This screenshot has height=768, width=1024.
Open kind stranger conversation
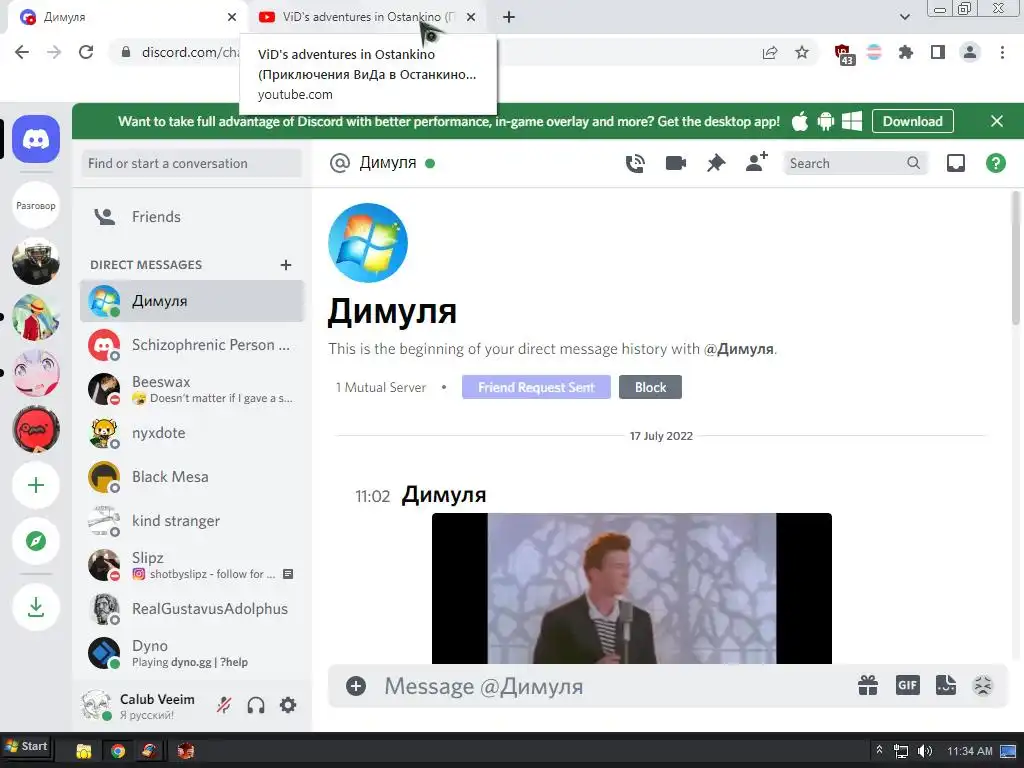192,521
